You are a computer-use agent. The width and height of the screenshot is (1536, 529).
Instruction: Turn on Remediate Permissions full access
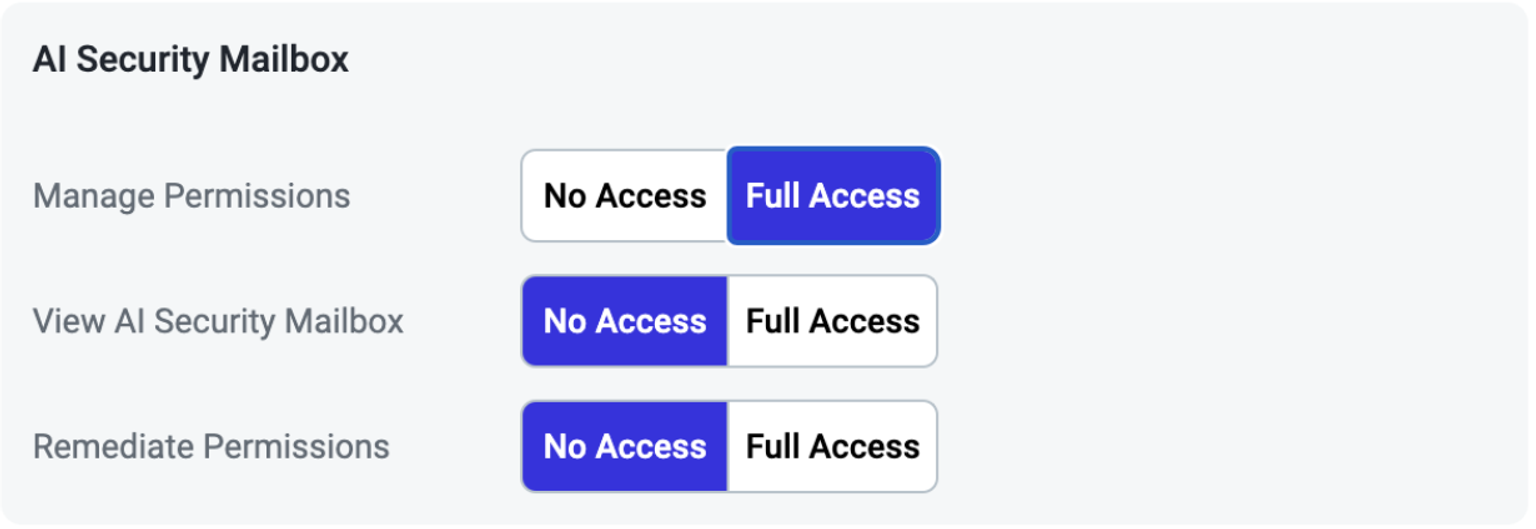pyautogui.click(x=832, y=446)
